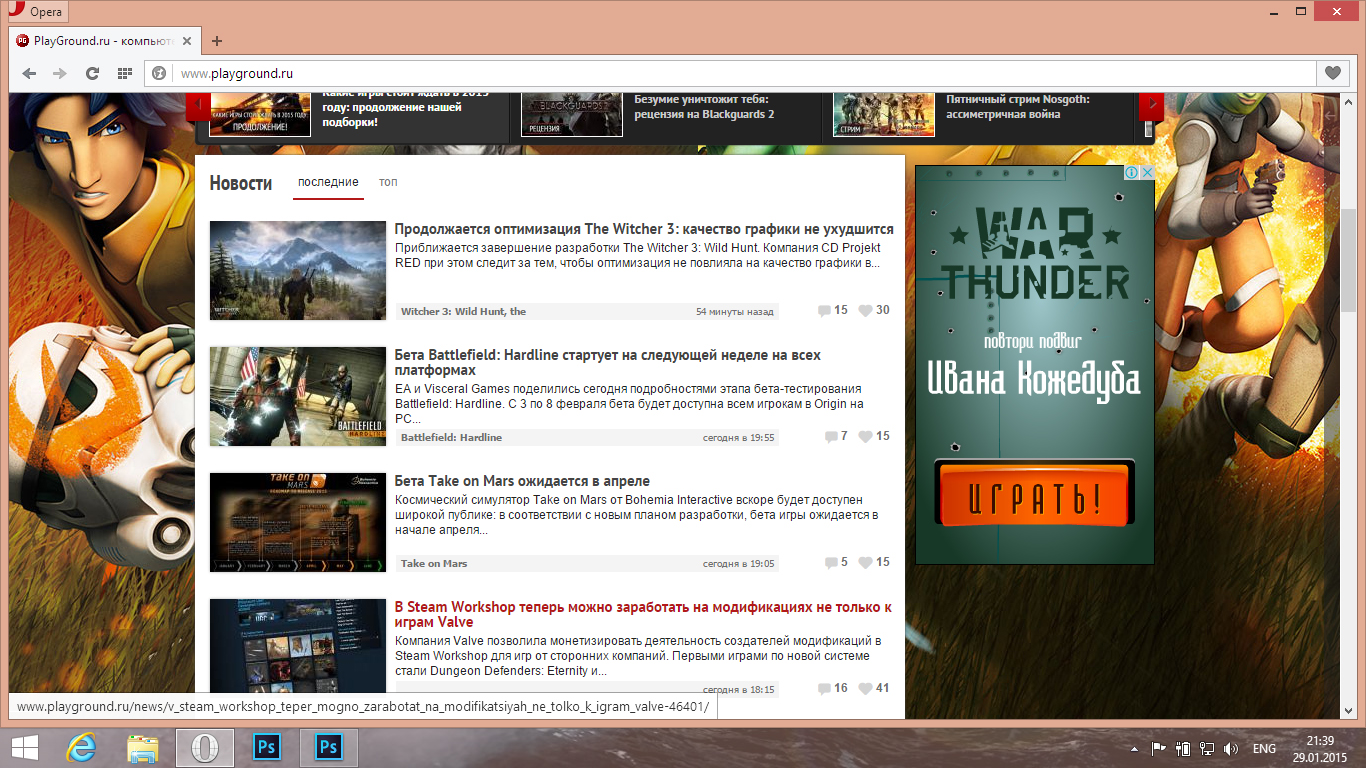Image resolution: width=1366 pixels, height=768 pixels.
Task: View comments on the Steam Workshop article
Action: tap(833, 688)
